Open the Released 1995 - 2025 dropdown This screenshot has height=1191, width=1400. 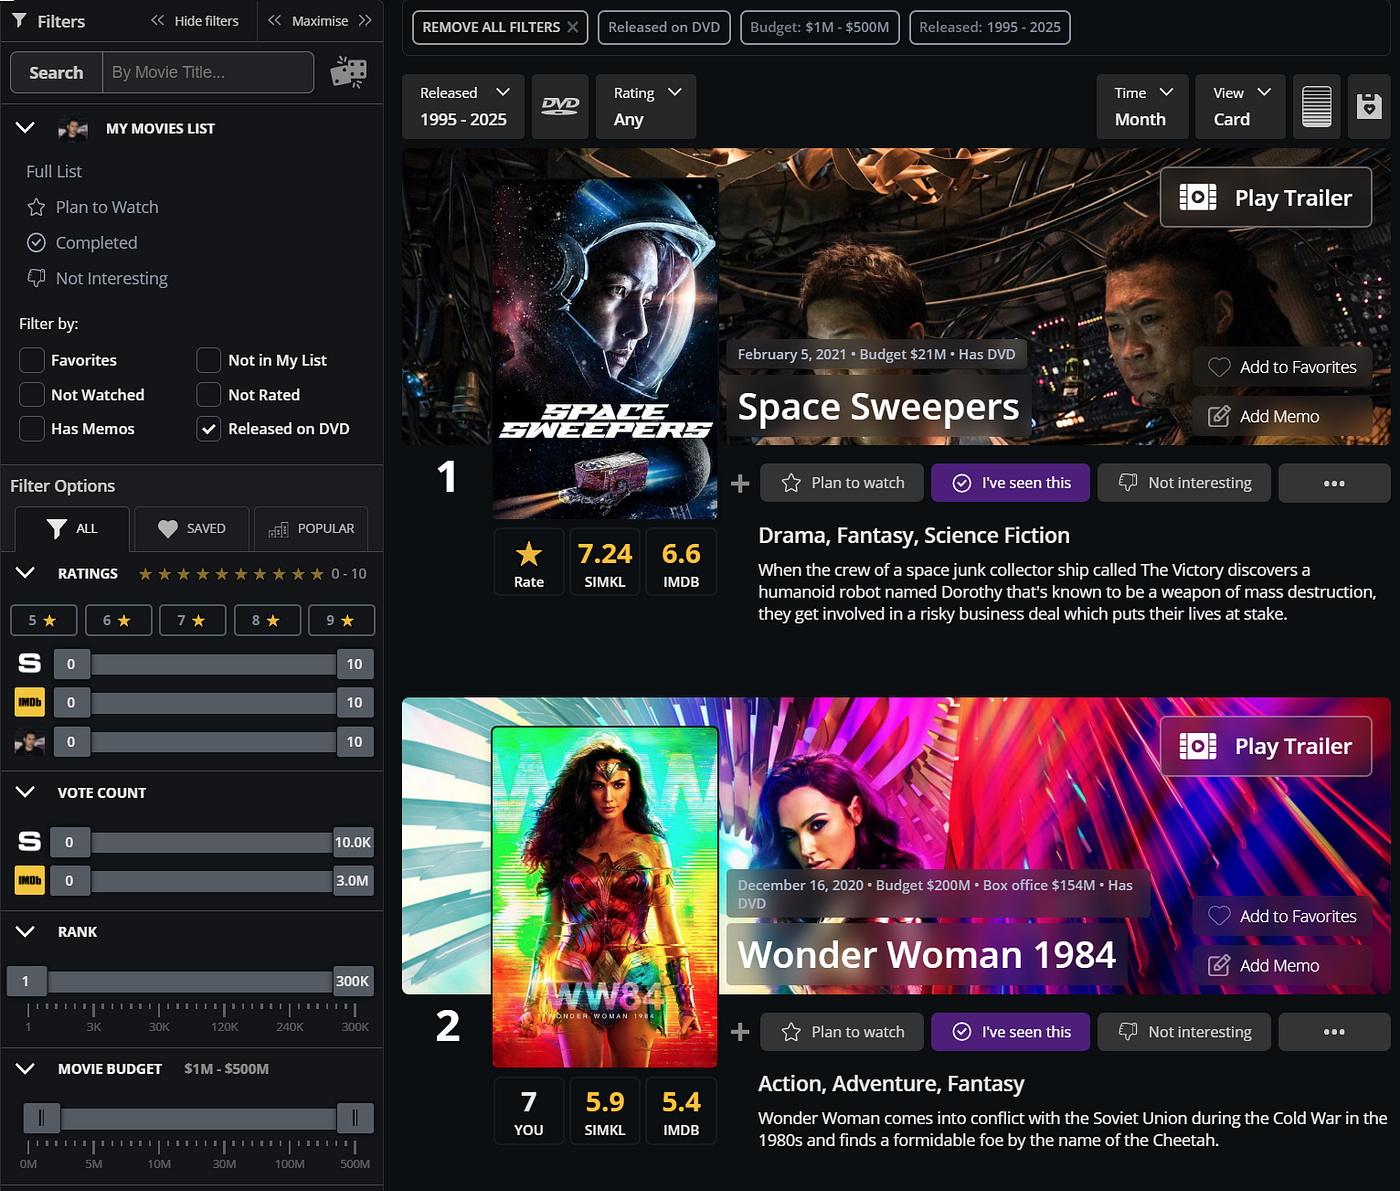(465, 106)
